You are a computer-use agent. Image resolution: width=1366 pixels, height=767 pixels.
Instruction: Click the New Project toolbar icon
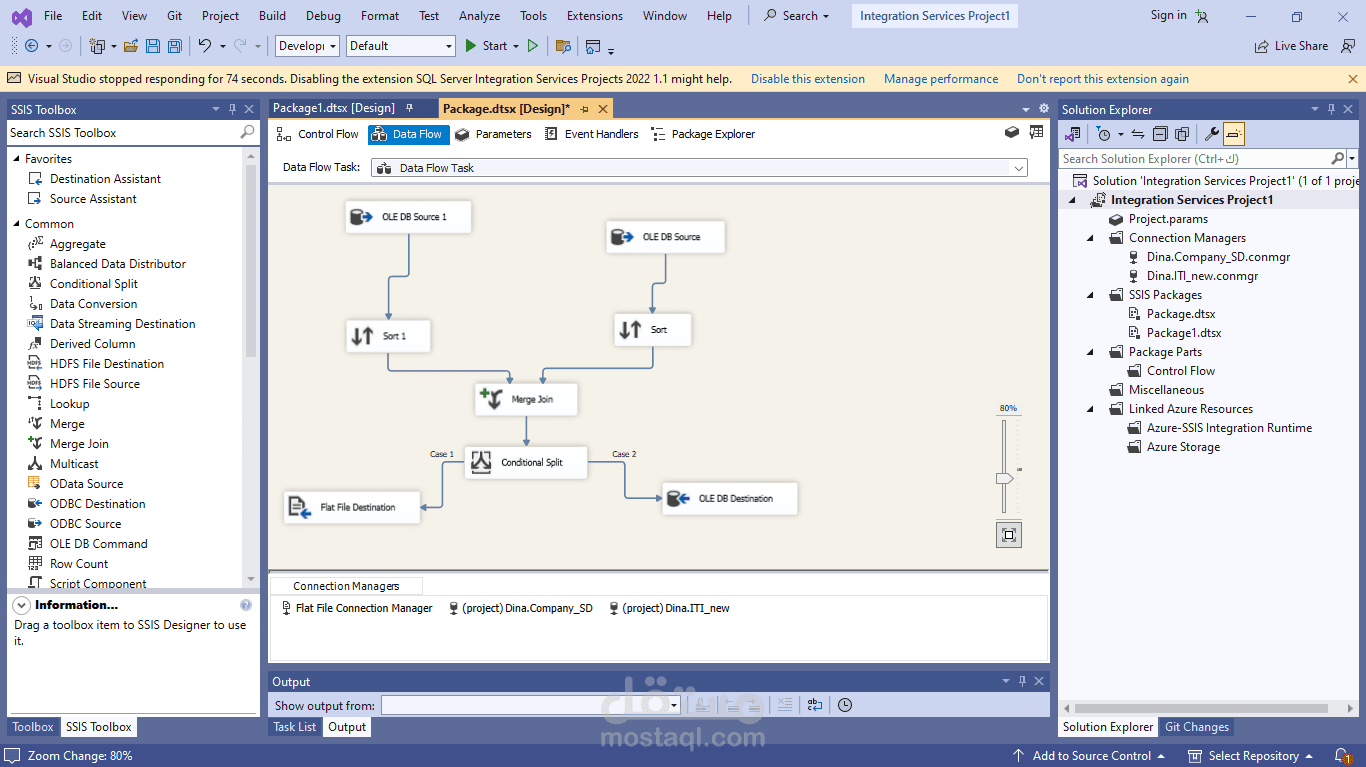point(97,46)
